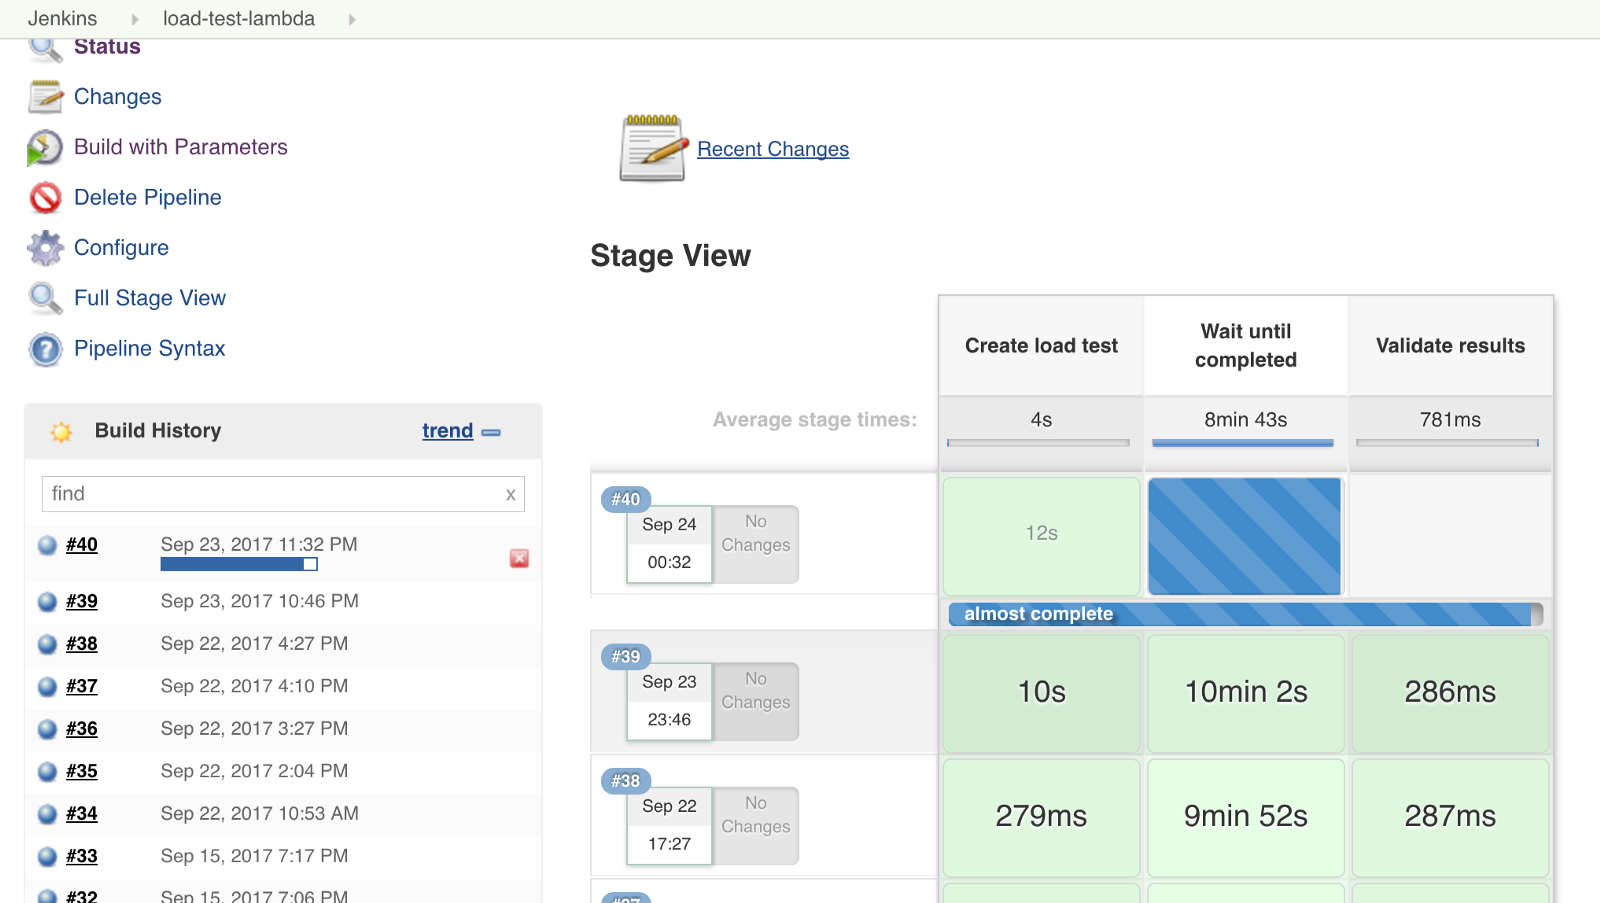Open the build history trend link
Viewport: 1600px width, 903px height.
point(447,431)
